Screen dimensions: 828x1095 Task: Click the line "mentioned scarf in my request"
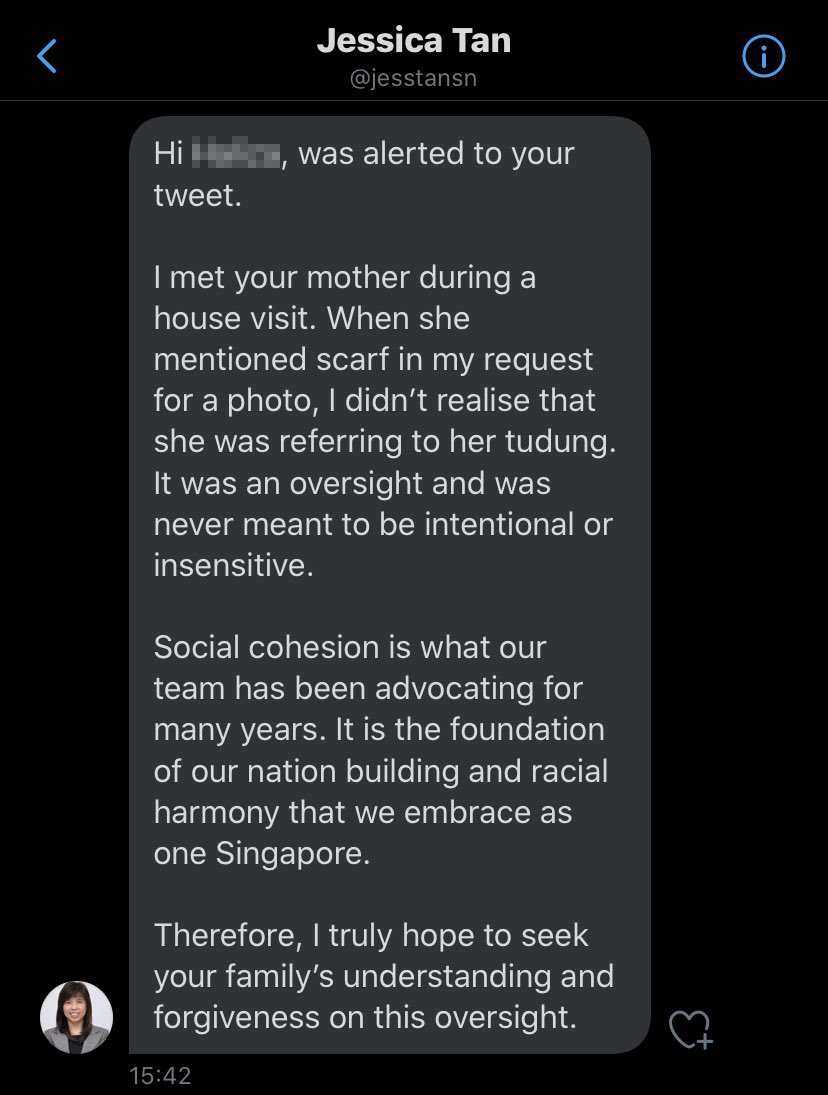pyautogui.click(x=373, y=360)
